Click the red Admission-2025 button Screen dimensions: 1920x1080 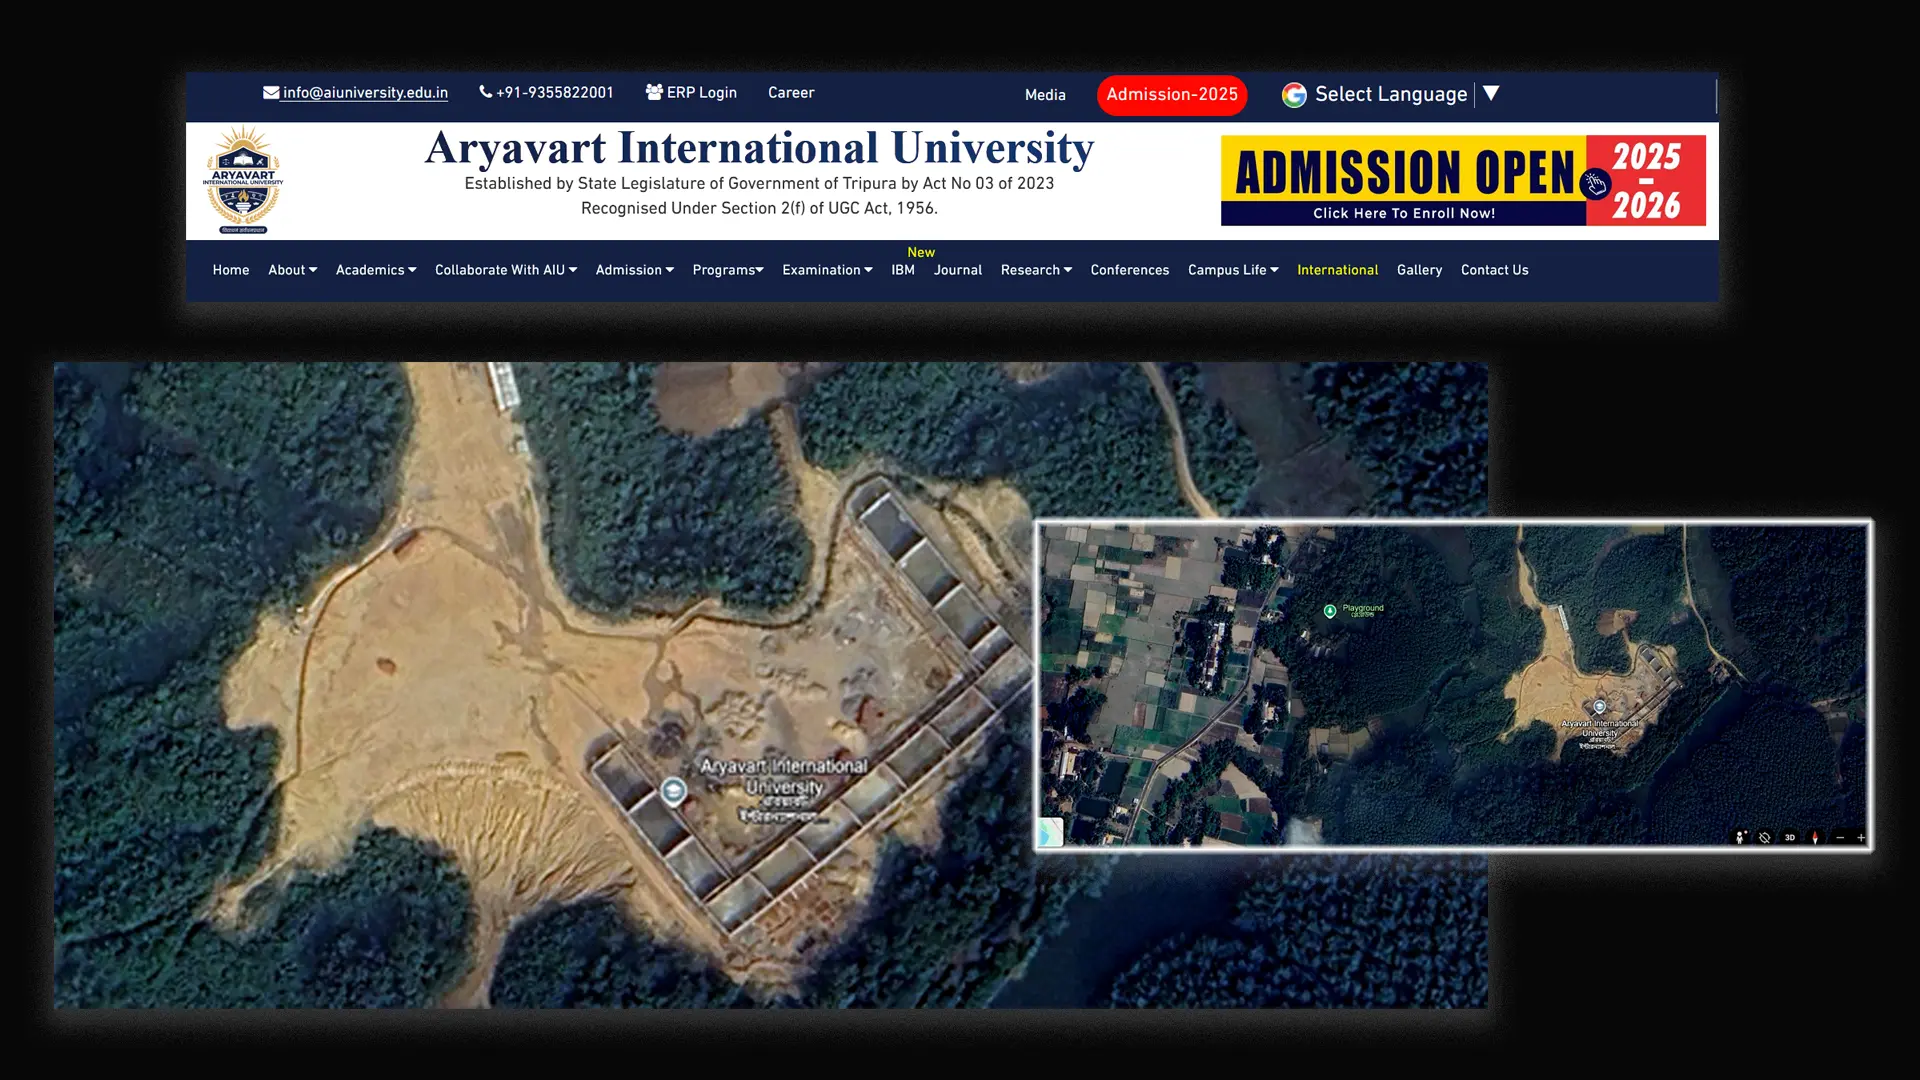[x=1171, y=95]
